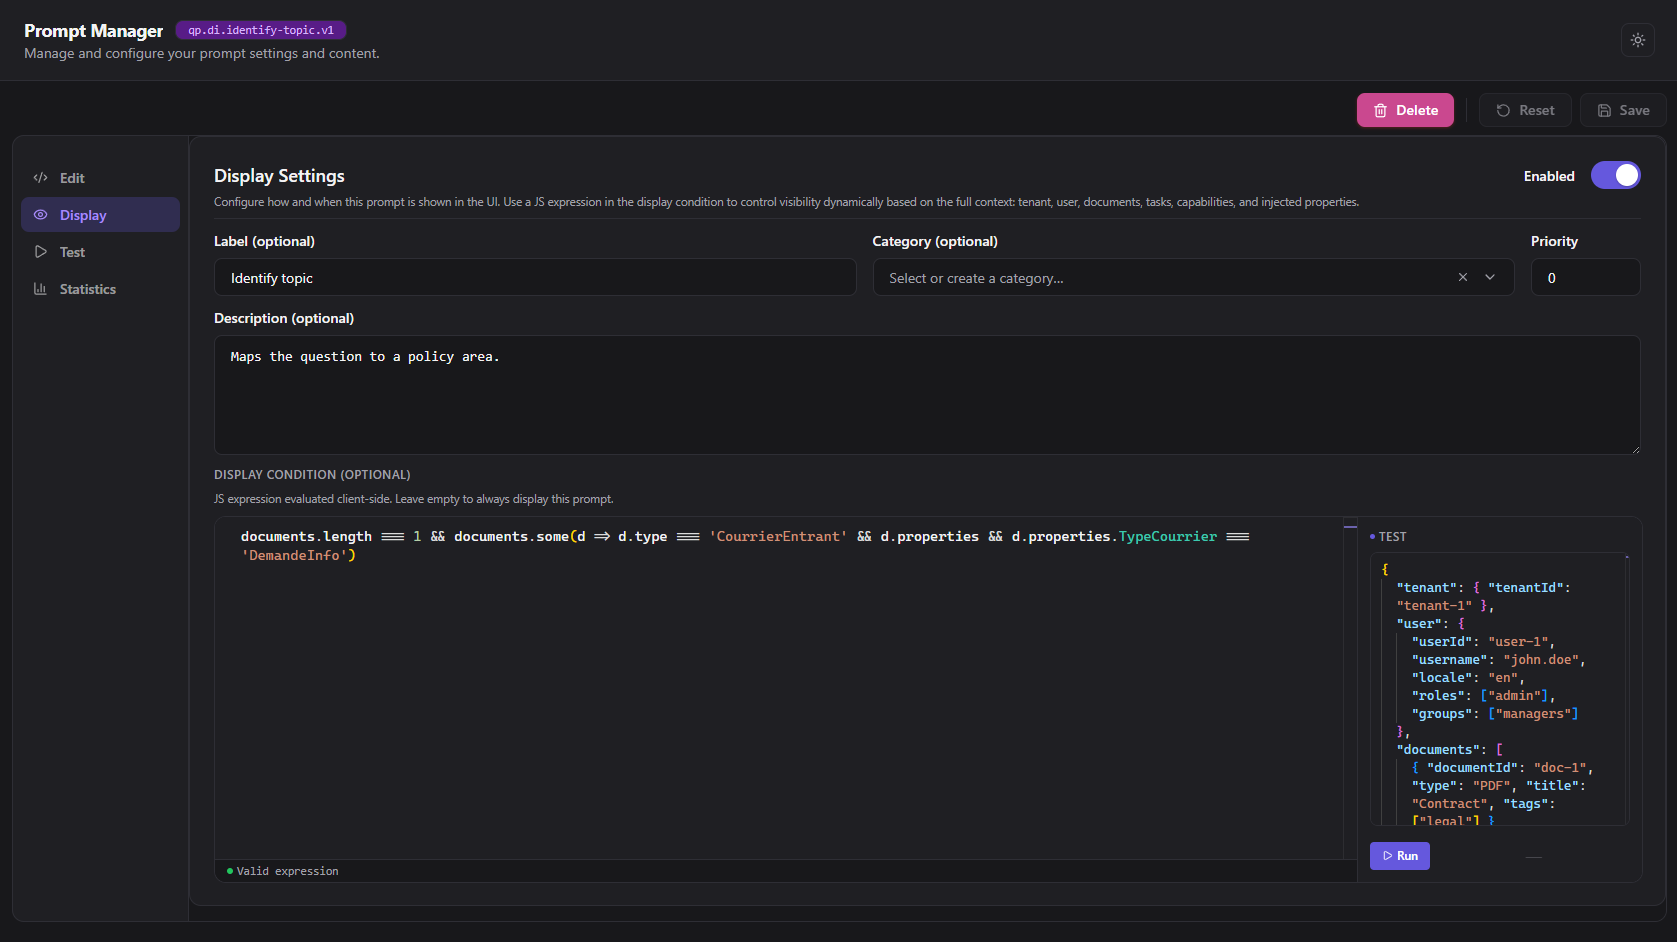Click the Priority number field
1677x942 pixels.
point(1585,277)
